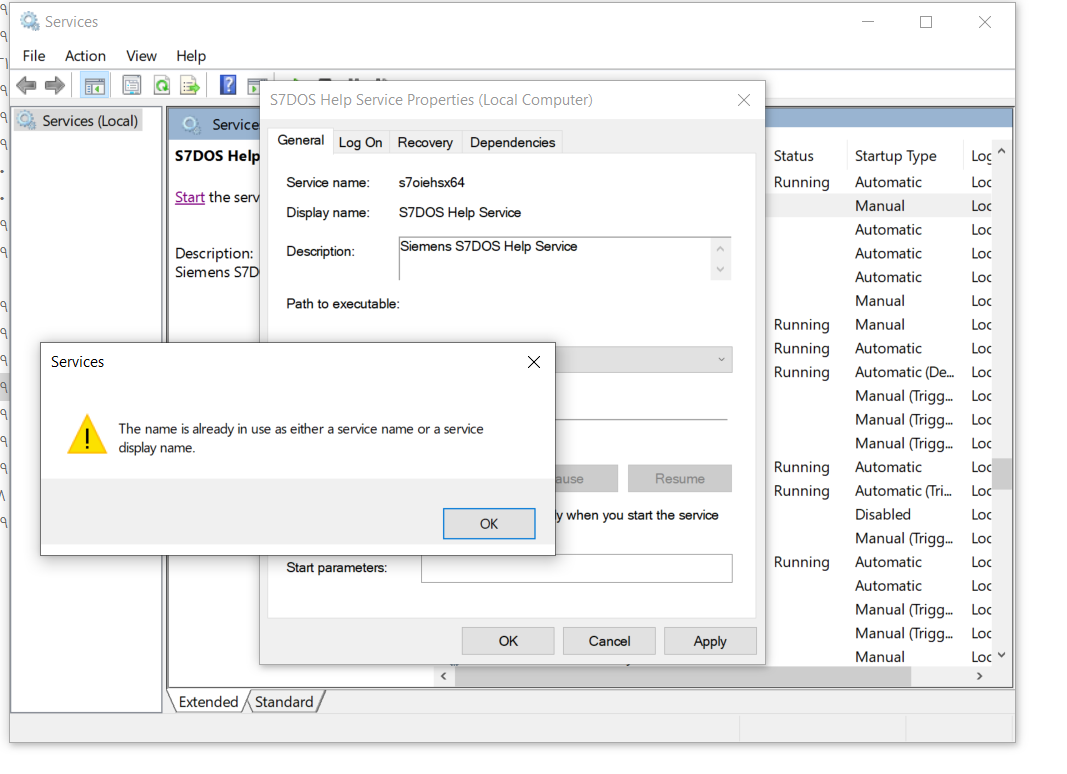Image resolution: width=1067 pixels, height=774 pixels.
Task: Click the 'Service name:' label
Action: tap(328, 182)
